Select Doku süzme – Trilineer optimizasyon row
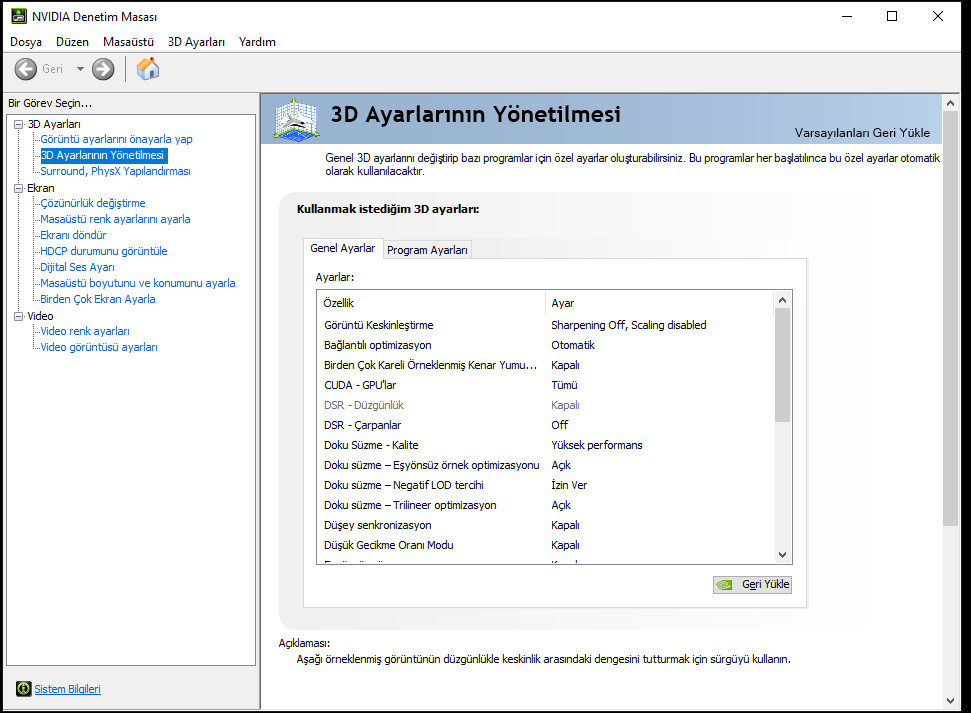 [x=545, y=505]
